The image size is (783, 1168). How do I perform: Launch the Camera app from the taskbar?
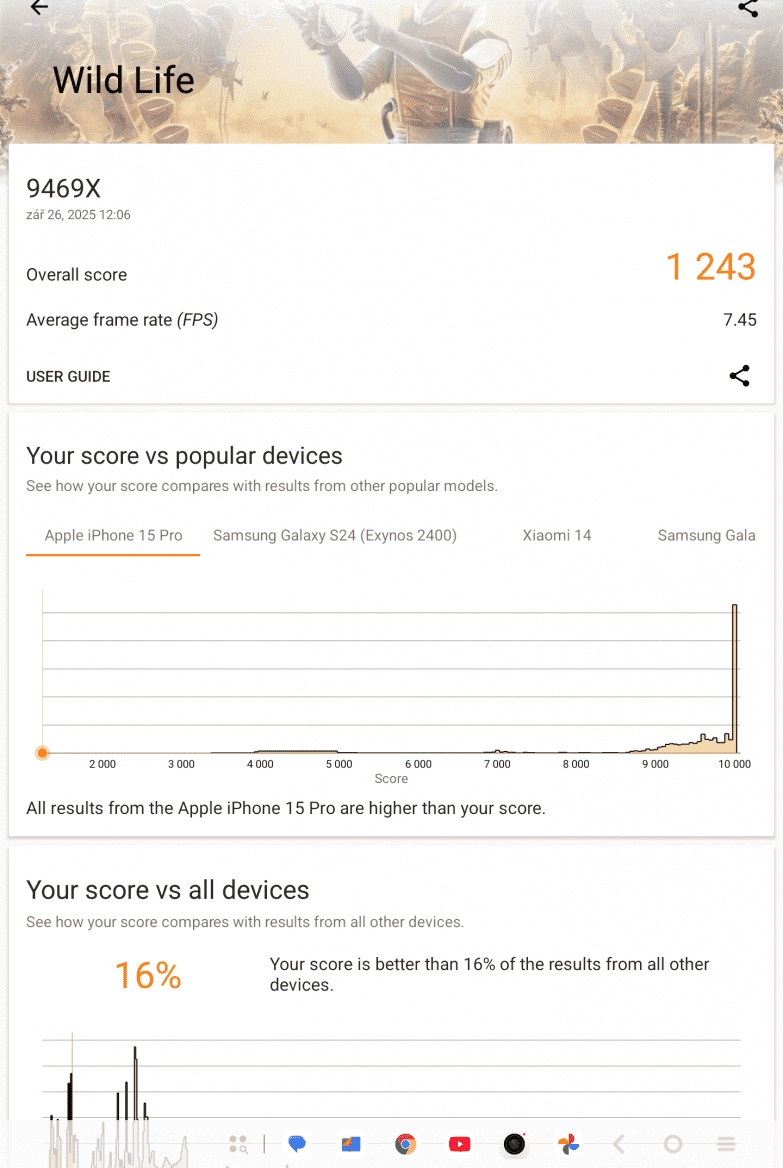(x=513, y=1143)
